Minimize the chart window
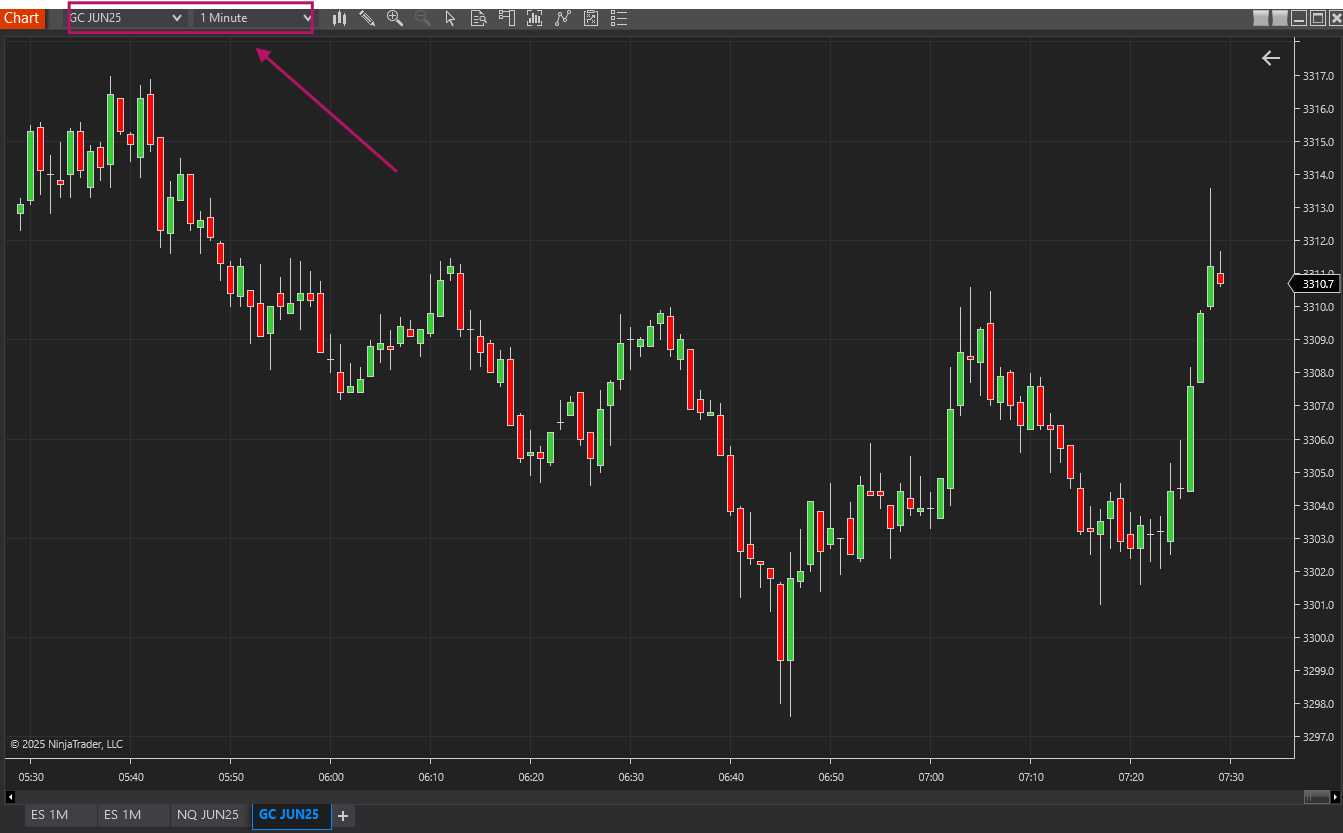The image size is (1343, 833). [x=1299, y=18]
